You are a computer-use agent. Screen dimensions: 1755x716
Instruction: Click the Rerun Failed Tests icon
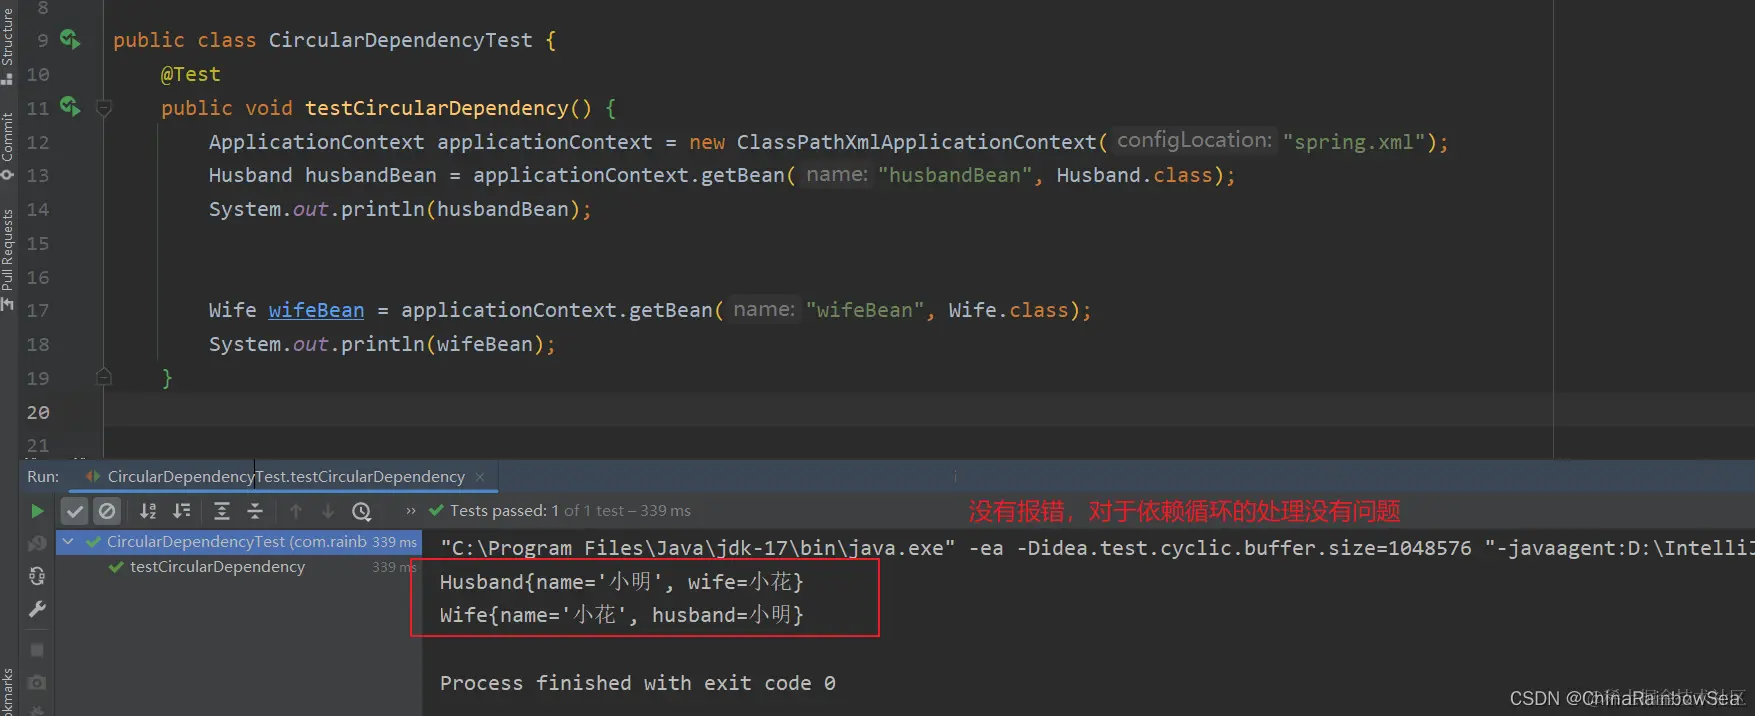coord(37,543)
